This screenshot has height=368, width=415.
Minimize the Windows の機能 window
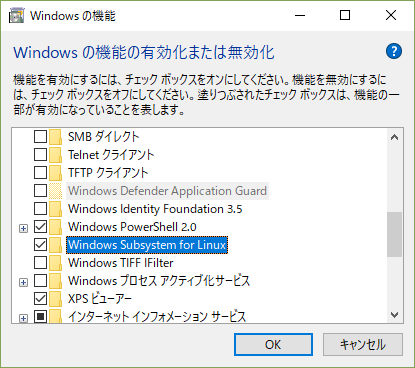pyautogui.click(x=300, y=15)
